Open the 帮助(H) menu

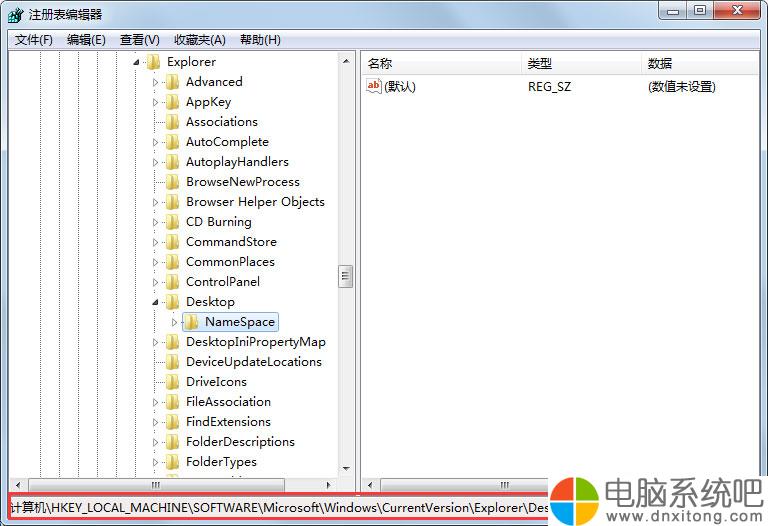[x=260, y=40]
